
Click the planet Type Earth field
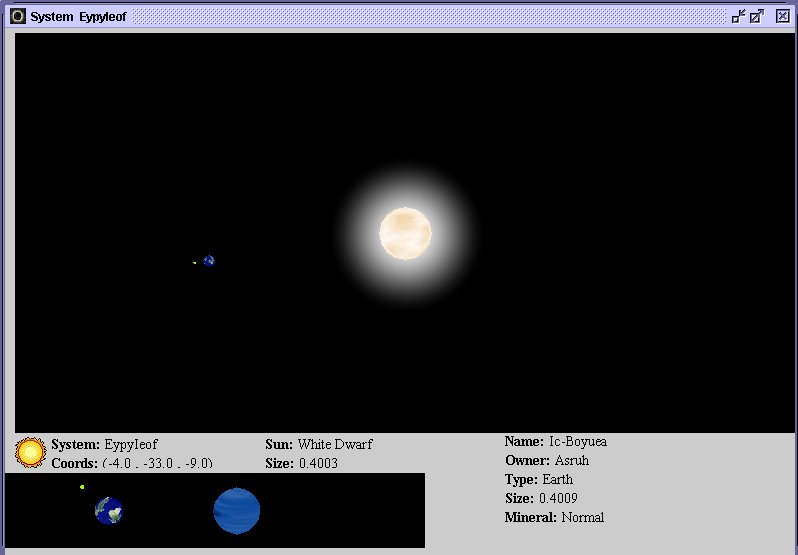(x=560, y=479)
